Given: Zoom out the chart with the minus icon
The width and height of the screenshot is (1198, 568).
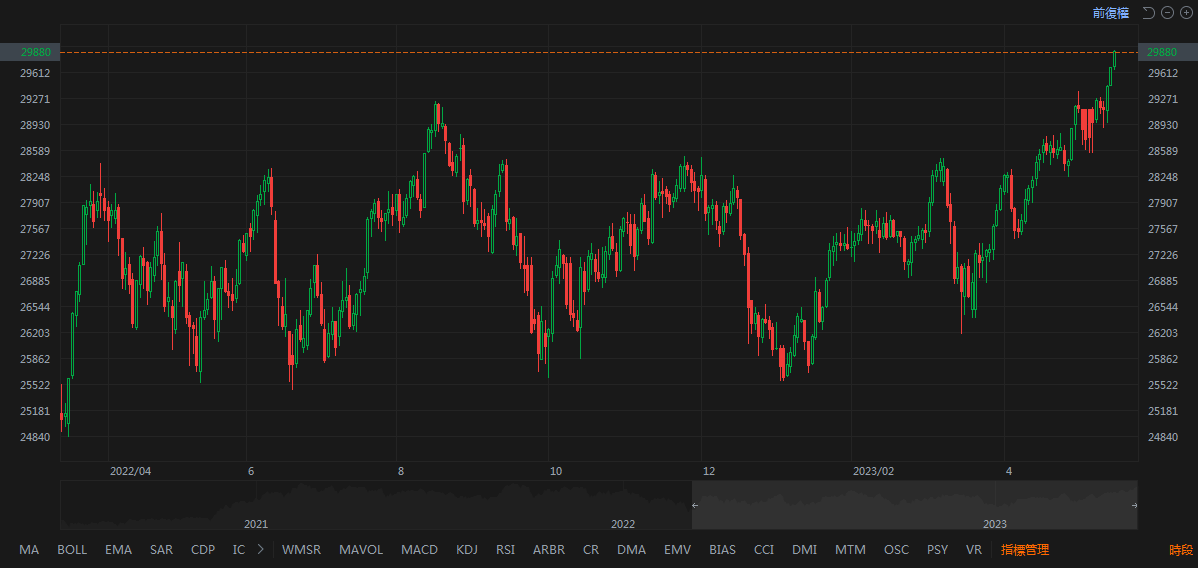Looking at the screenshot, I should pos(1167,12).
